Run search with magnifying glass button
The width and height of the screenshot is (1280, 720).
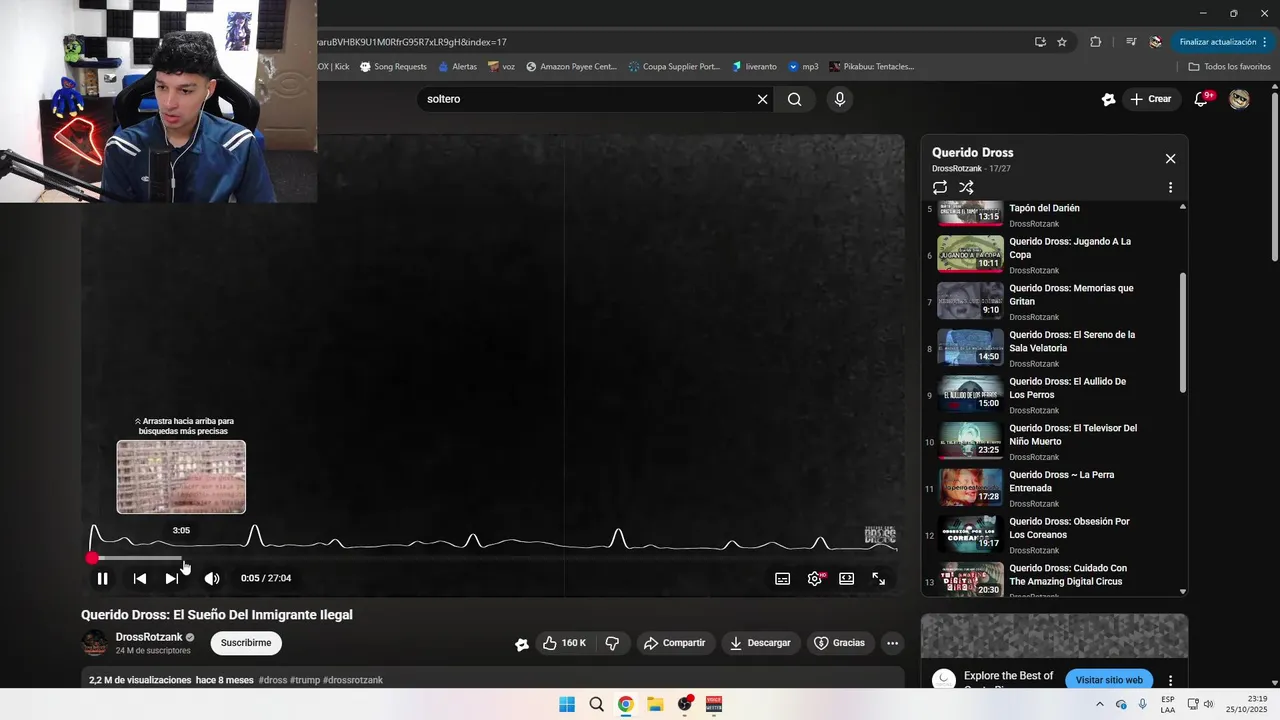click(794, 99)
